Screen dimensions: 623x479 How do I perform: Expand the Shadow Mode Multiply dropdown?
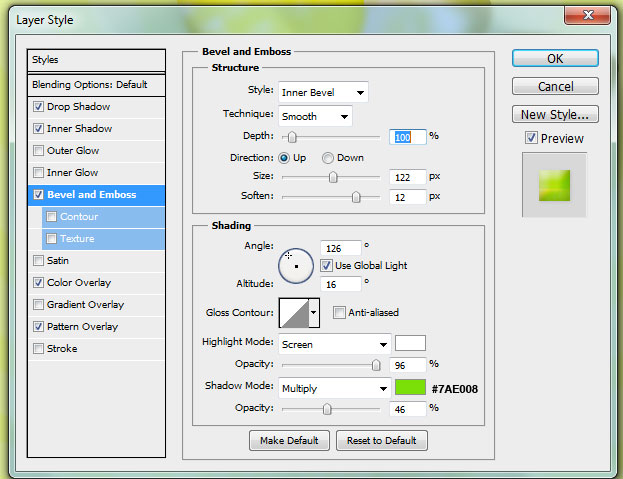click(x=334, y=388)
